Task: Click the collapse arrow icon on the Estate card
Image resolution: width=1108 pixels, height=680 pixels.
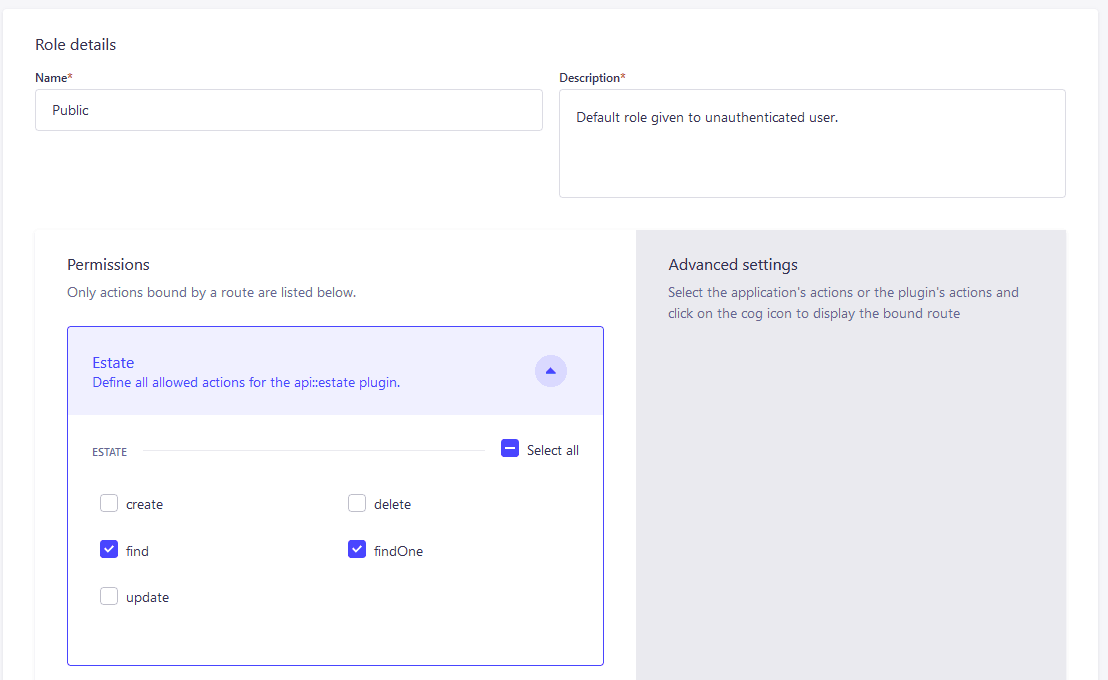Action: click(550, 371)
